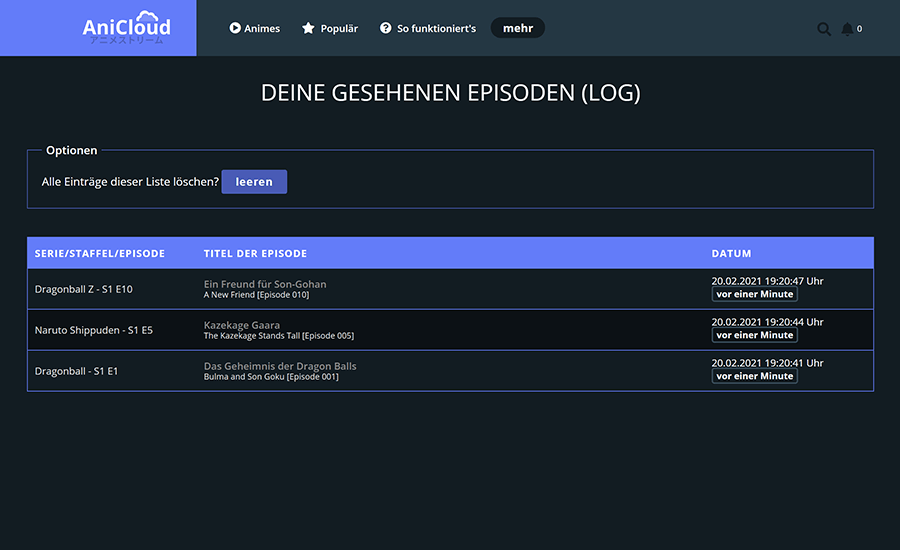
Task: Open episode Das Geheimnis der Dragon Balls
Action: (x=280, y=366)
